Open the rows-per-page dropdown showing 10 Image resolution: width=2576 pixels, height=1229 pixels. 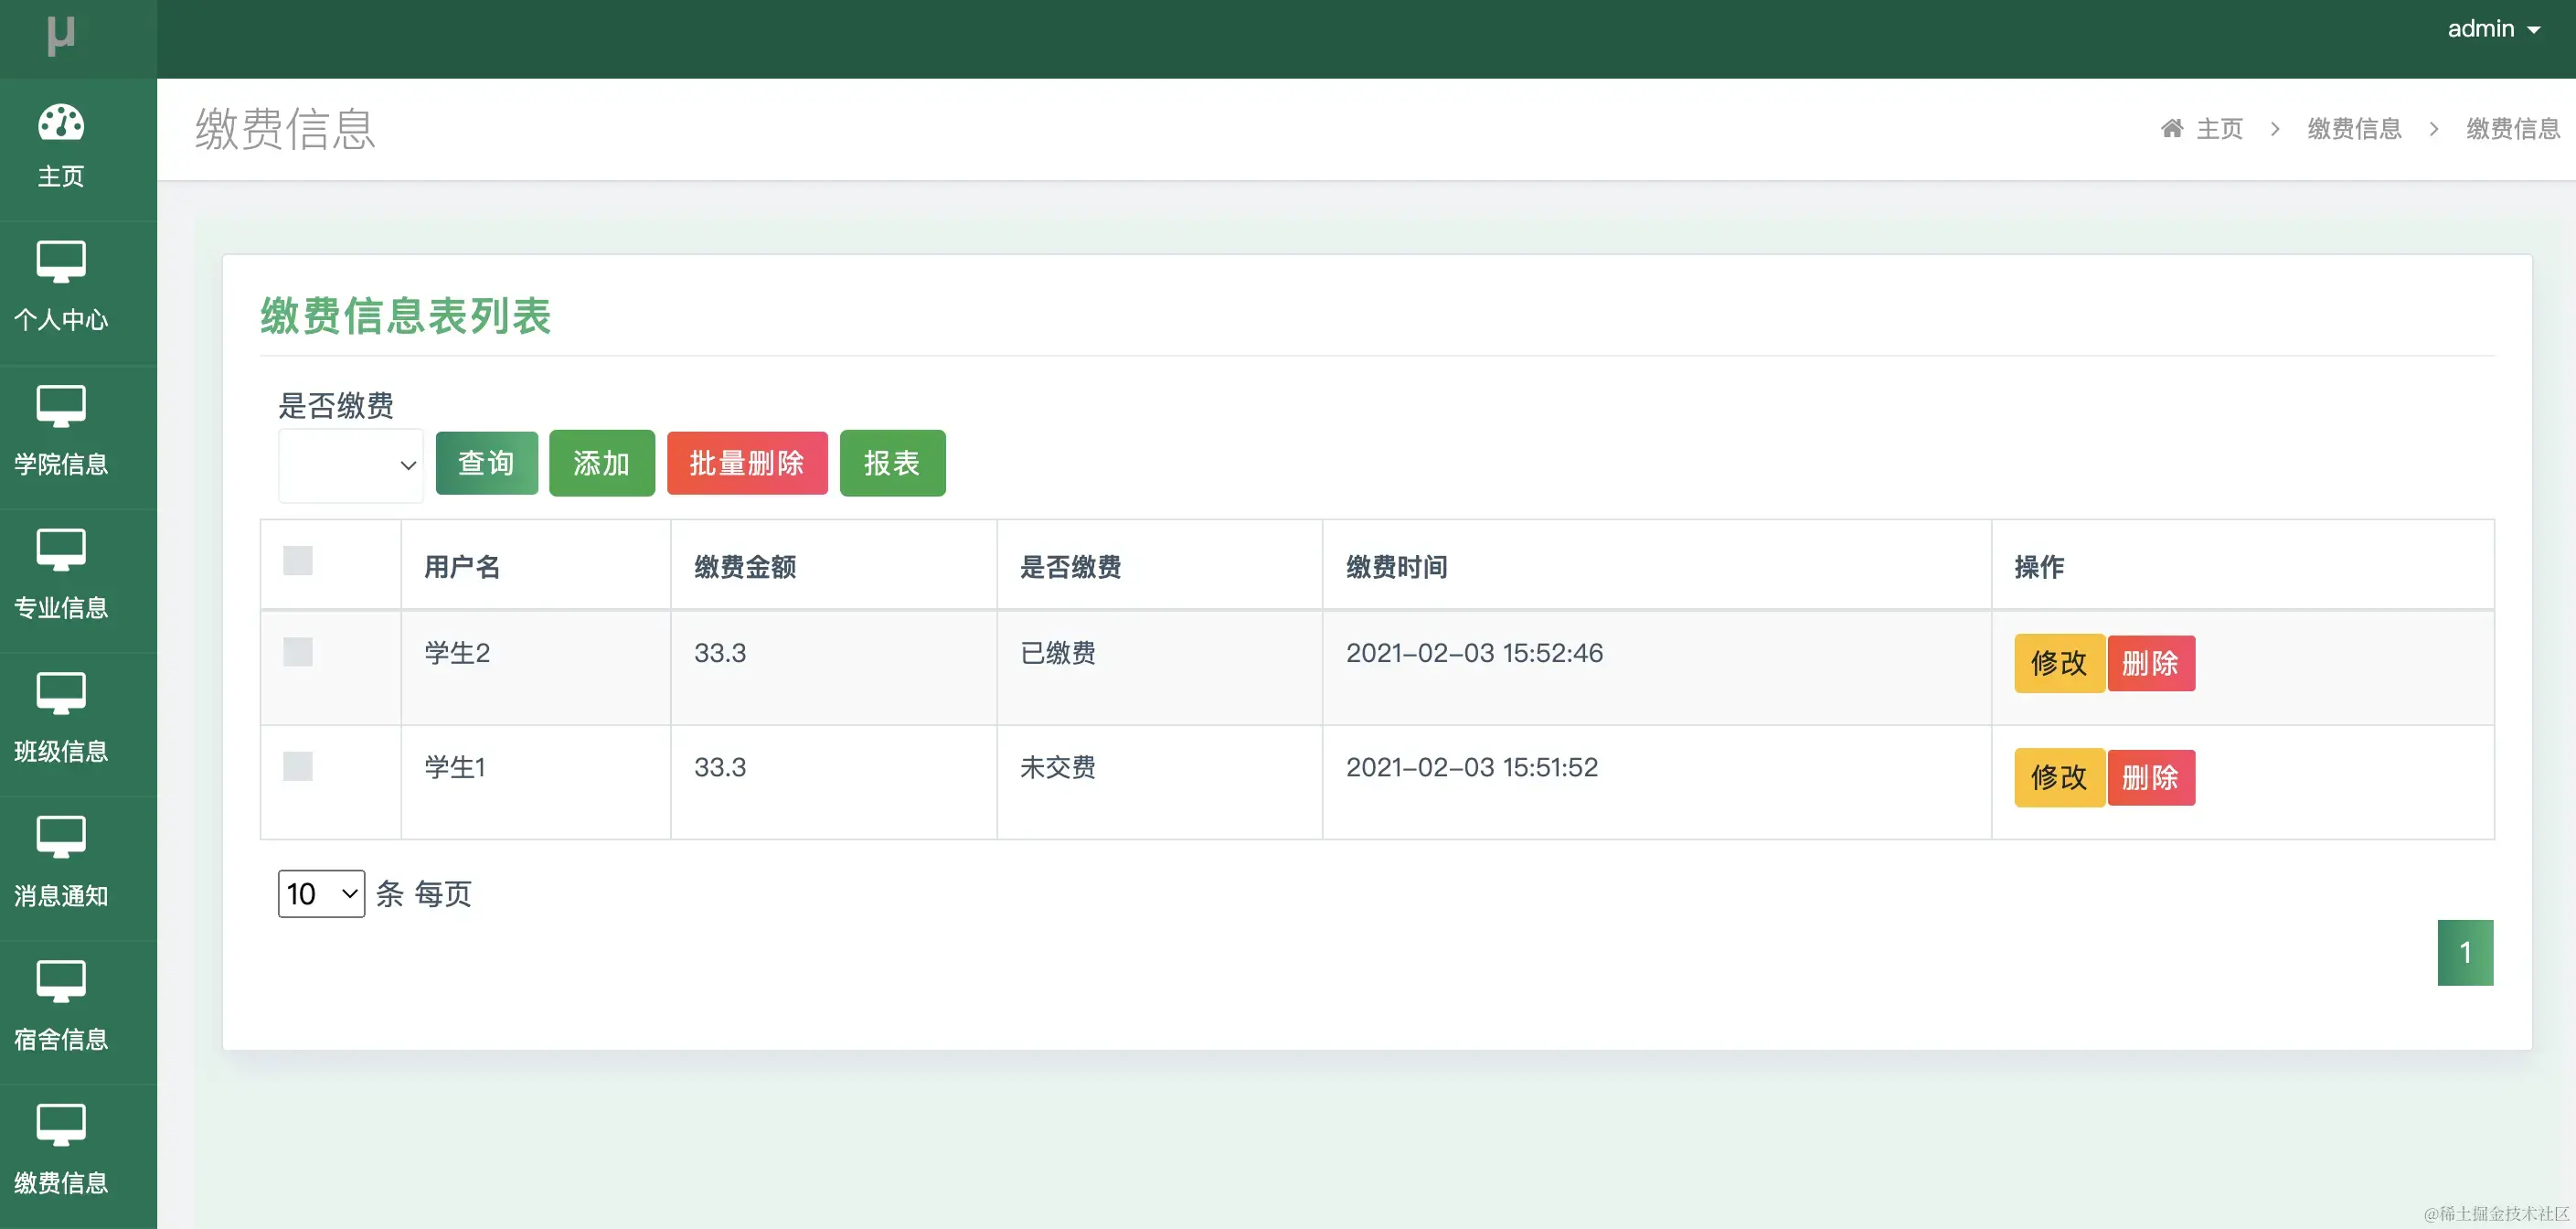[321, 894]
